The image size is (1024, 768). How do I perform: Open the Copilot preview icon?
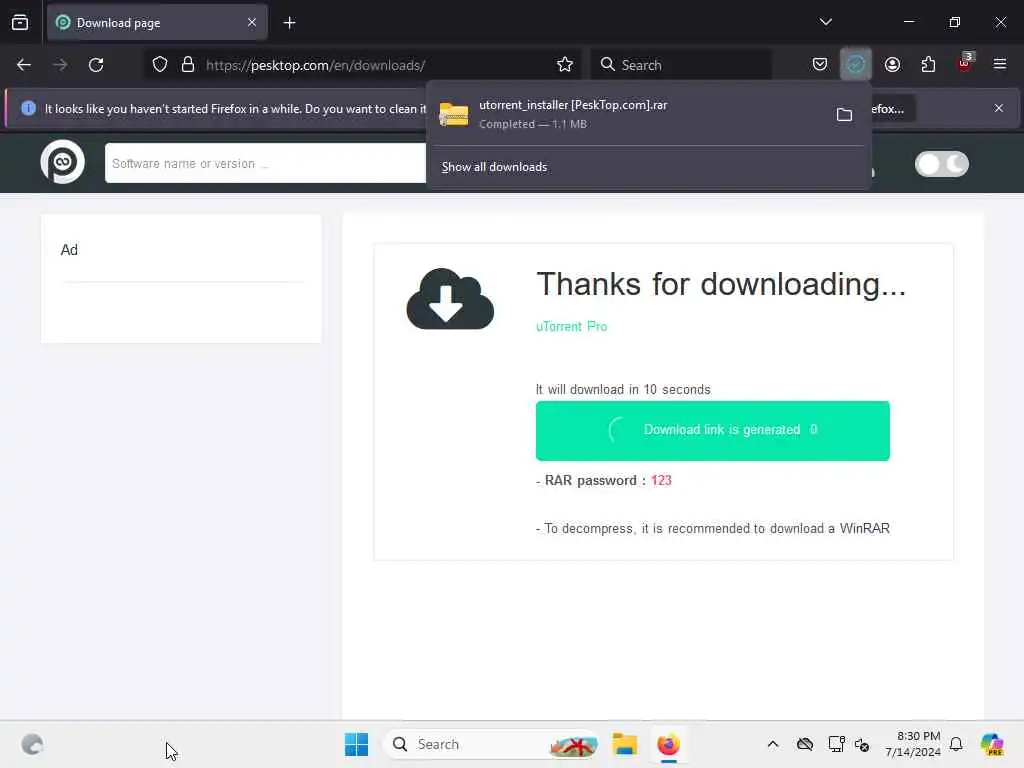[x=992, y=744]
